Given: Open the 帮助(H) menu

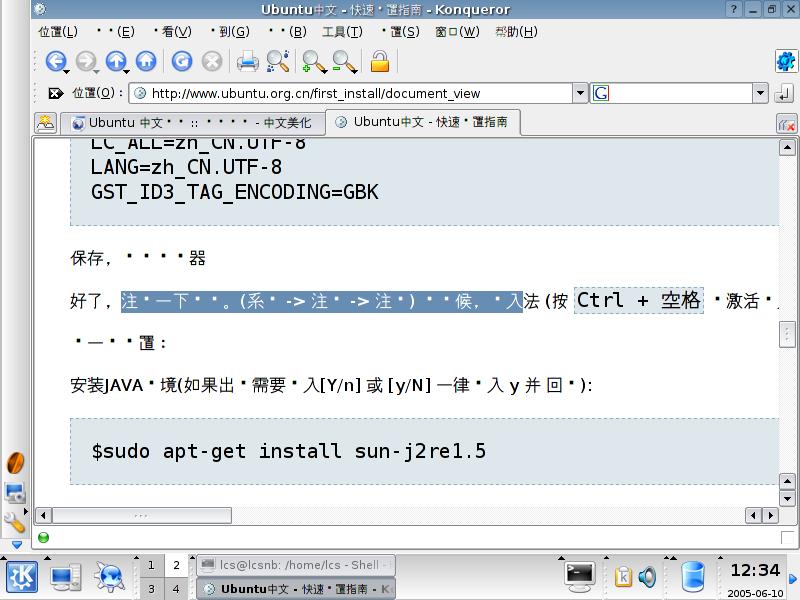Looking at the screenshot, I should (x=516, y=32).
